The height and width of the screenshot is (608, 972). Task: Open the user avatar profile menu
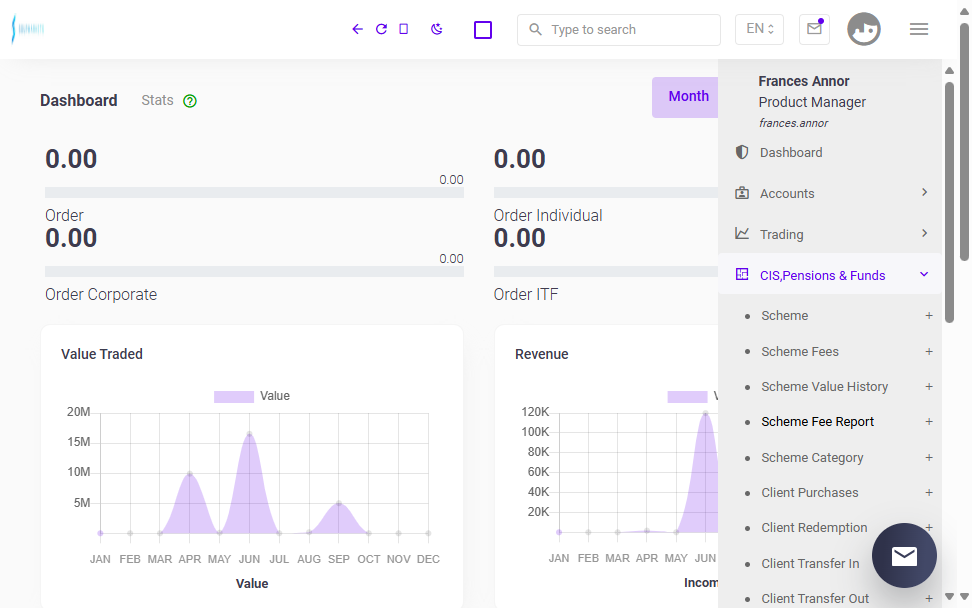tap(864, 29)
